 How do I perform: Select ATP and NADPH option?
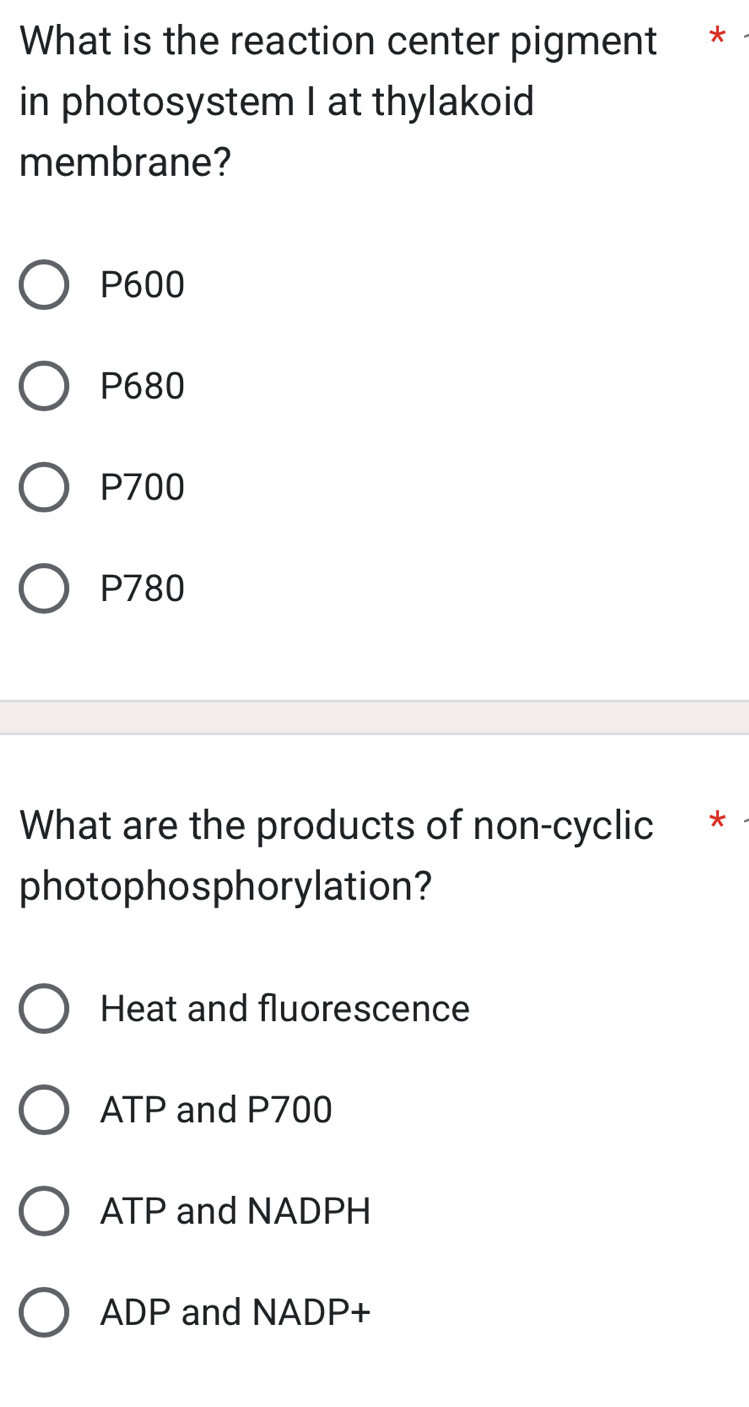(x=43, y=1212)
